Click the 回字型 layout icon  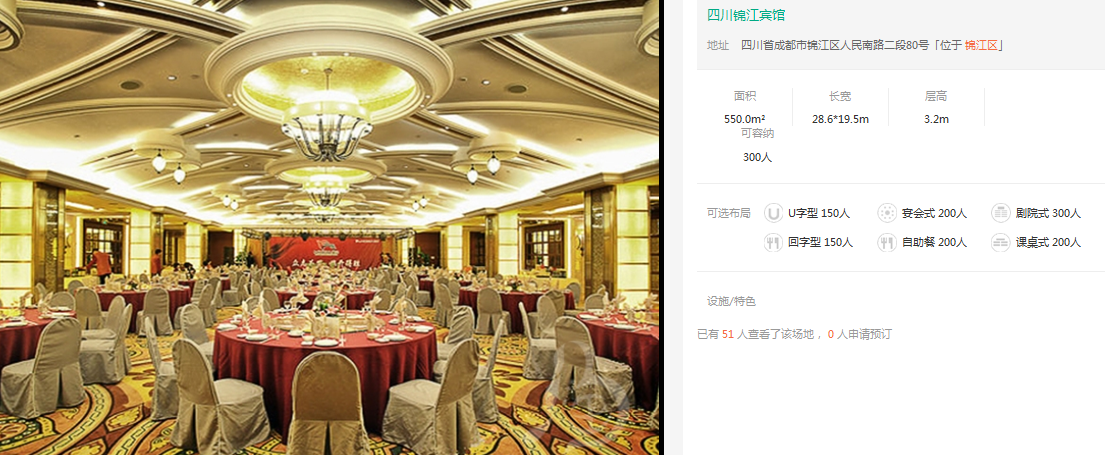[773, 242]
